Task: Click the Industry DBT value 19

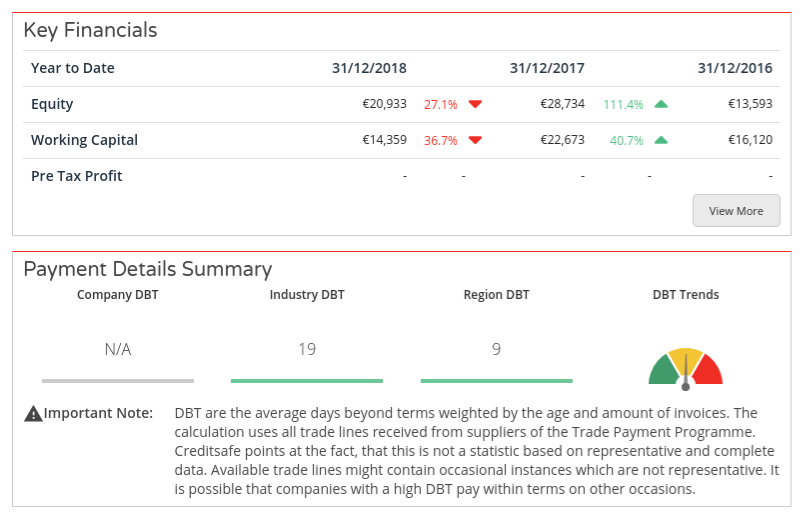Action: (307, 349)
